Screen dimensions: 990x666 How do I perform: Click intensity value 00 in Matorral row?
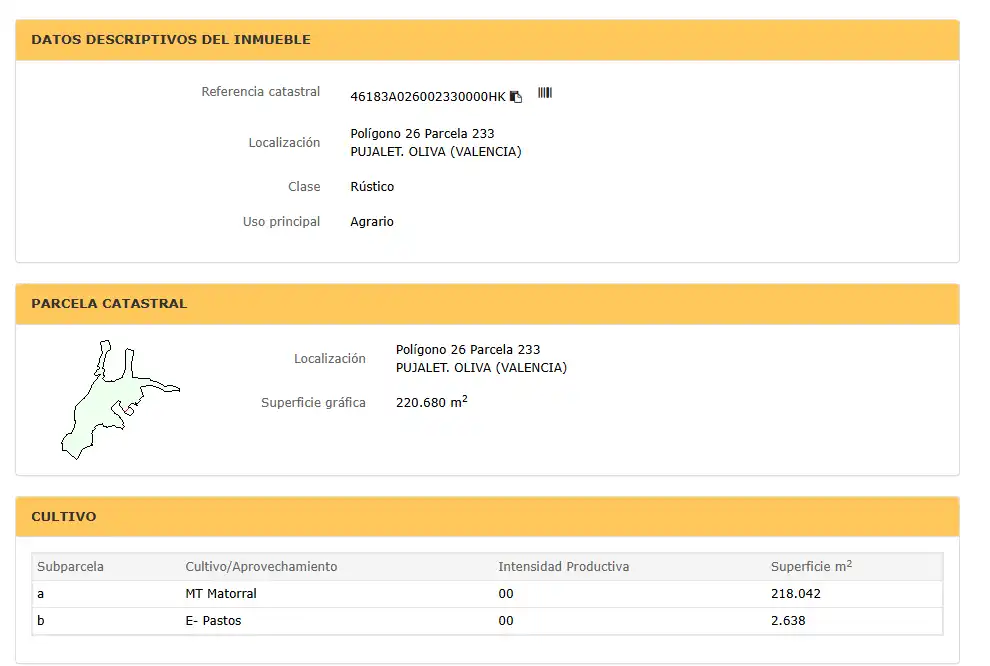coord(506,594)
